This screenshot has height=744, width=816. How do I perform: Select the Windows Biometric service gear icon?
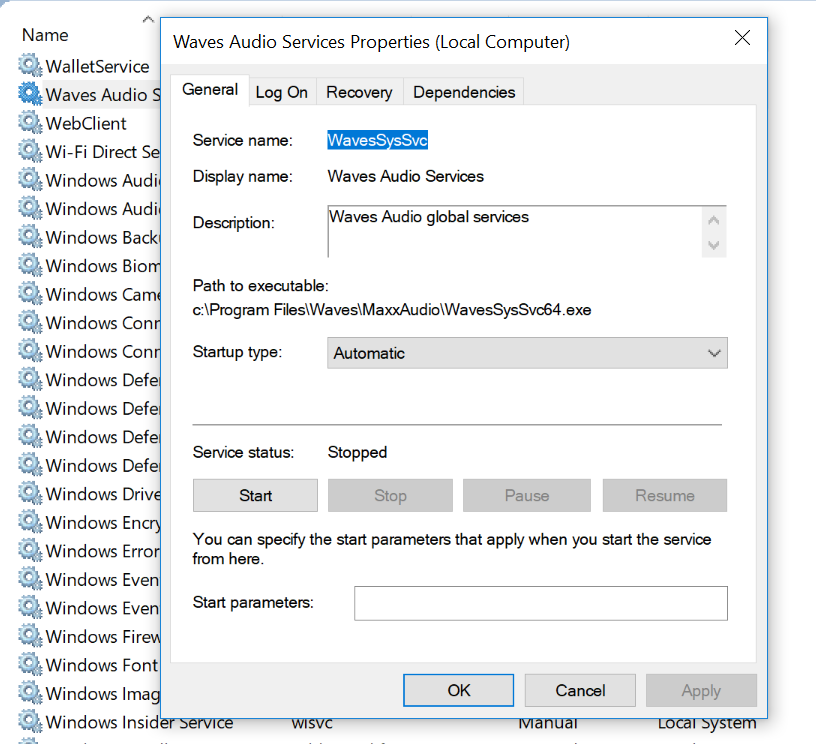coord(30,265)
